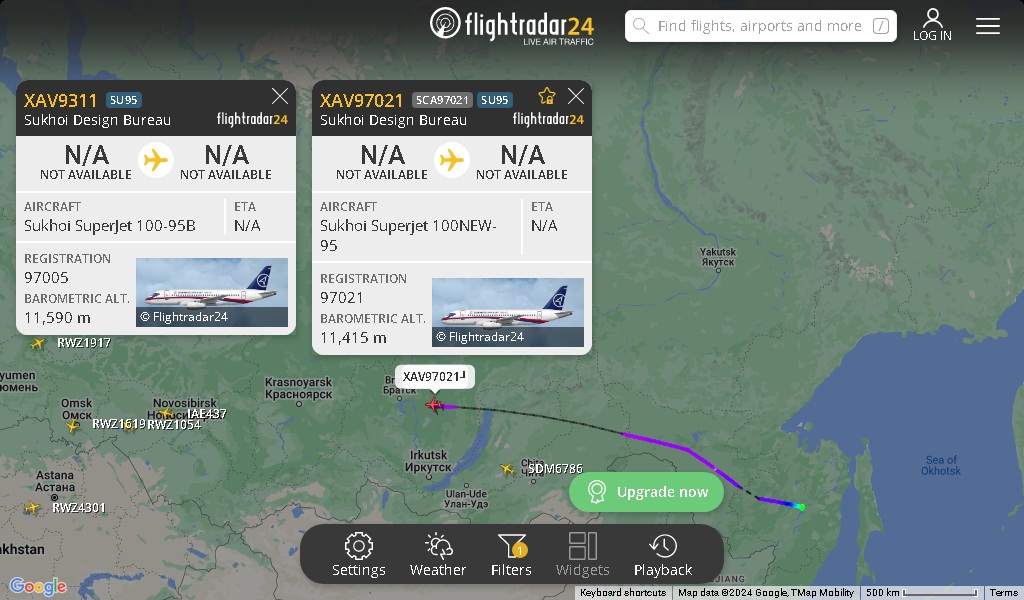Close the XAV9311 flight panel
The image size is (1024, 600).
pyautogui.click(x=280, y=97)
